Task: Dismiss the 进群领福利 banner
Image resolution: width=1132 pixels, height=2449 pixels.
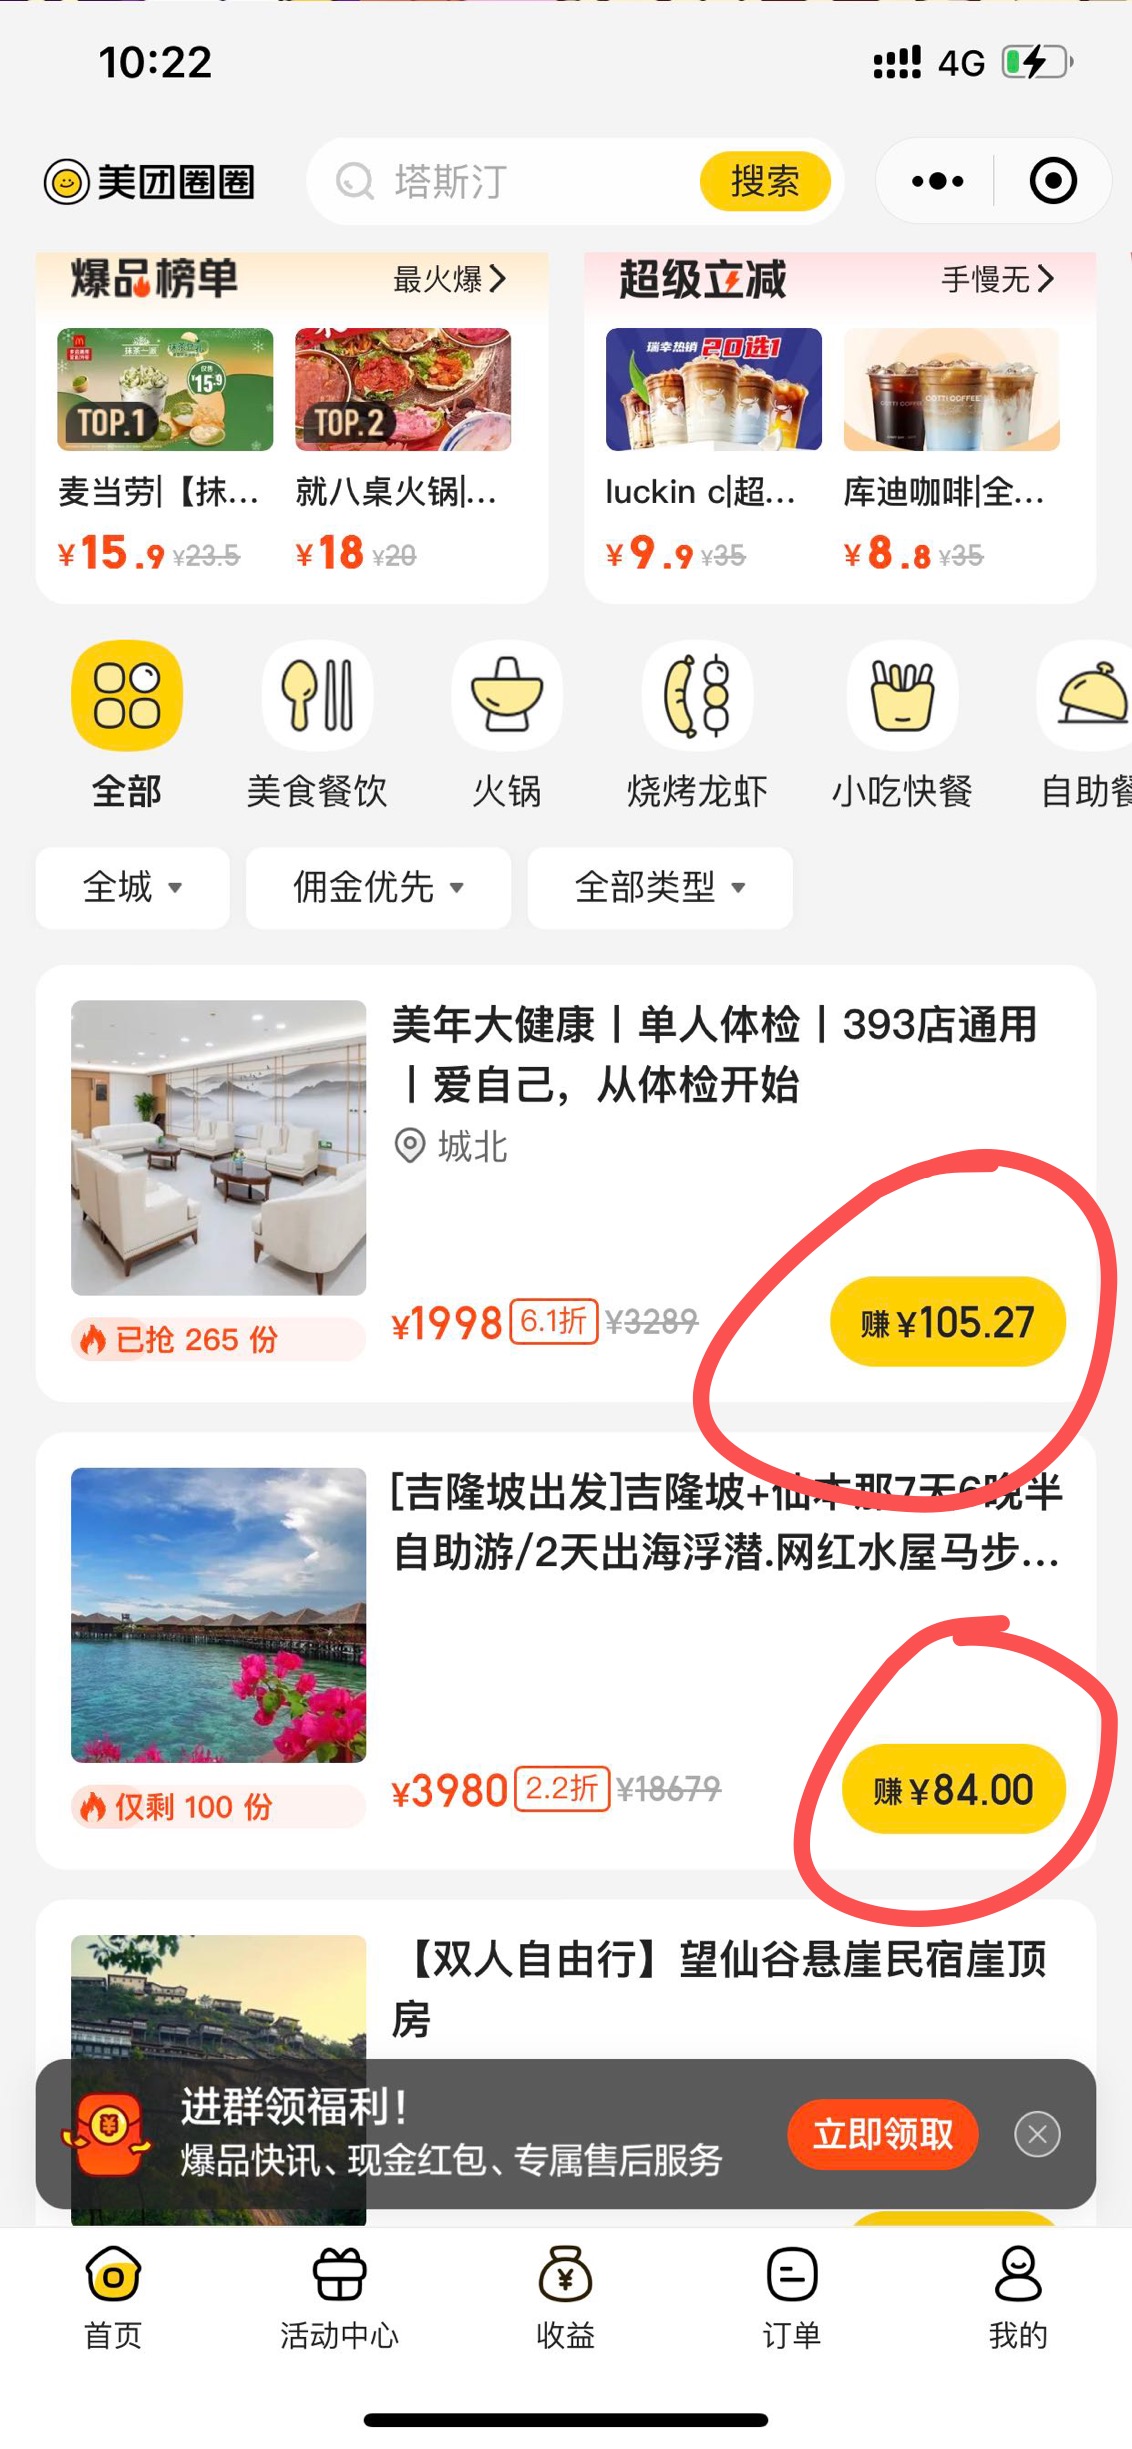Action: click(1037, 2134)
